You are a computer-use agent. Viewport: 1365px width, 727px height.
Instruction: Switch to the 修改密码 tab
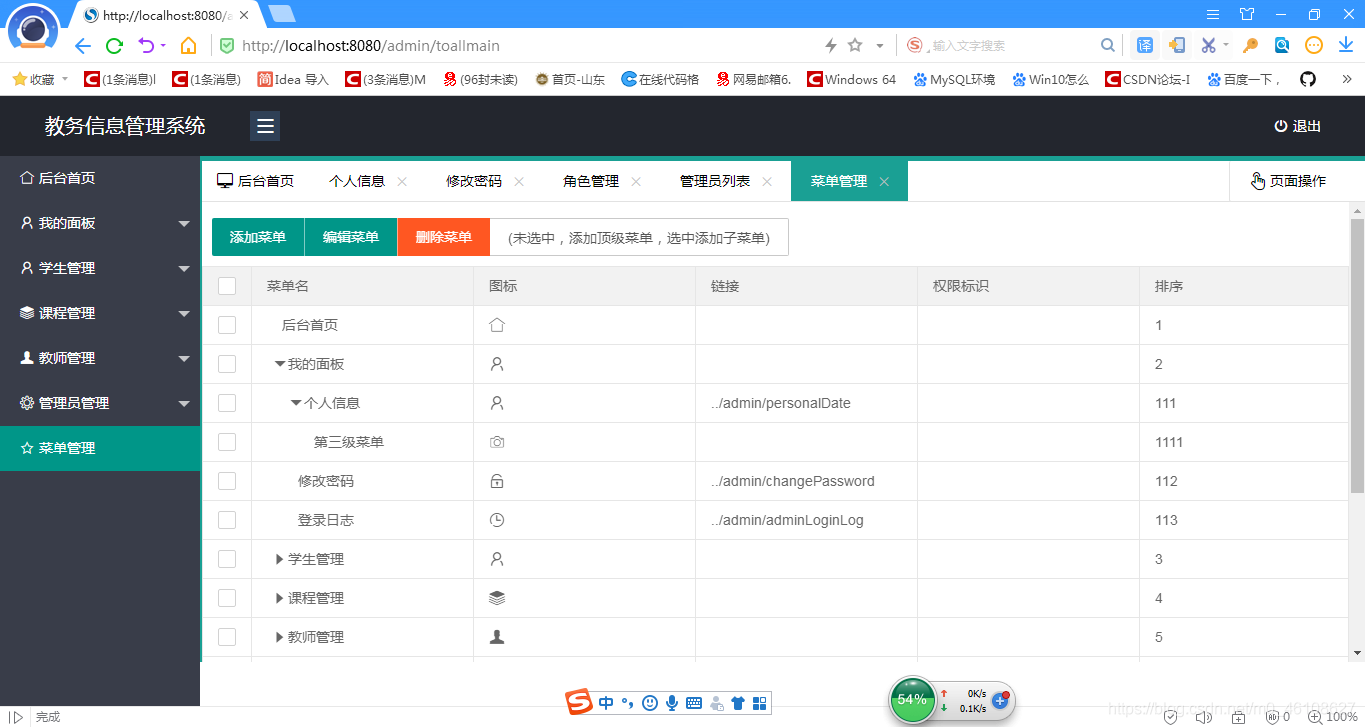point(474,181)
